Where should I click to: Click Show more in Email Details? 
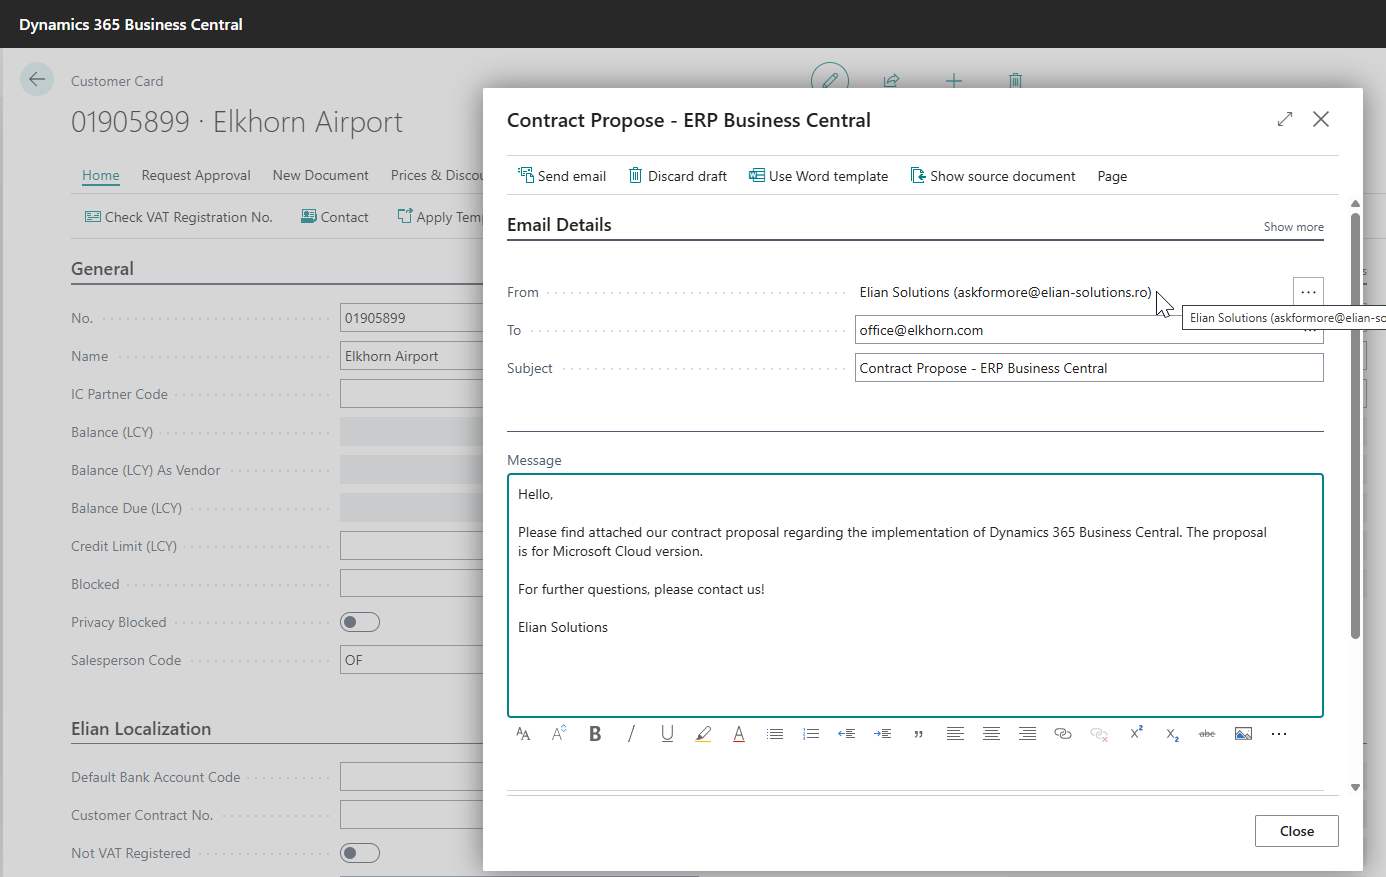(x=1293, y=227)
